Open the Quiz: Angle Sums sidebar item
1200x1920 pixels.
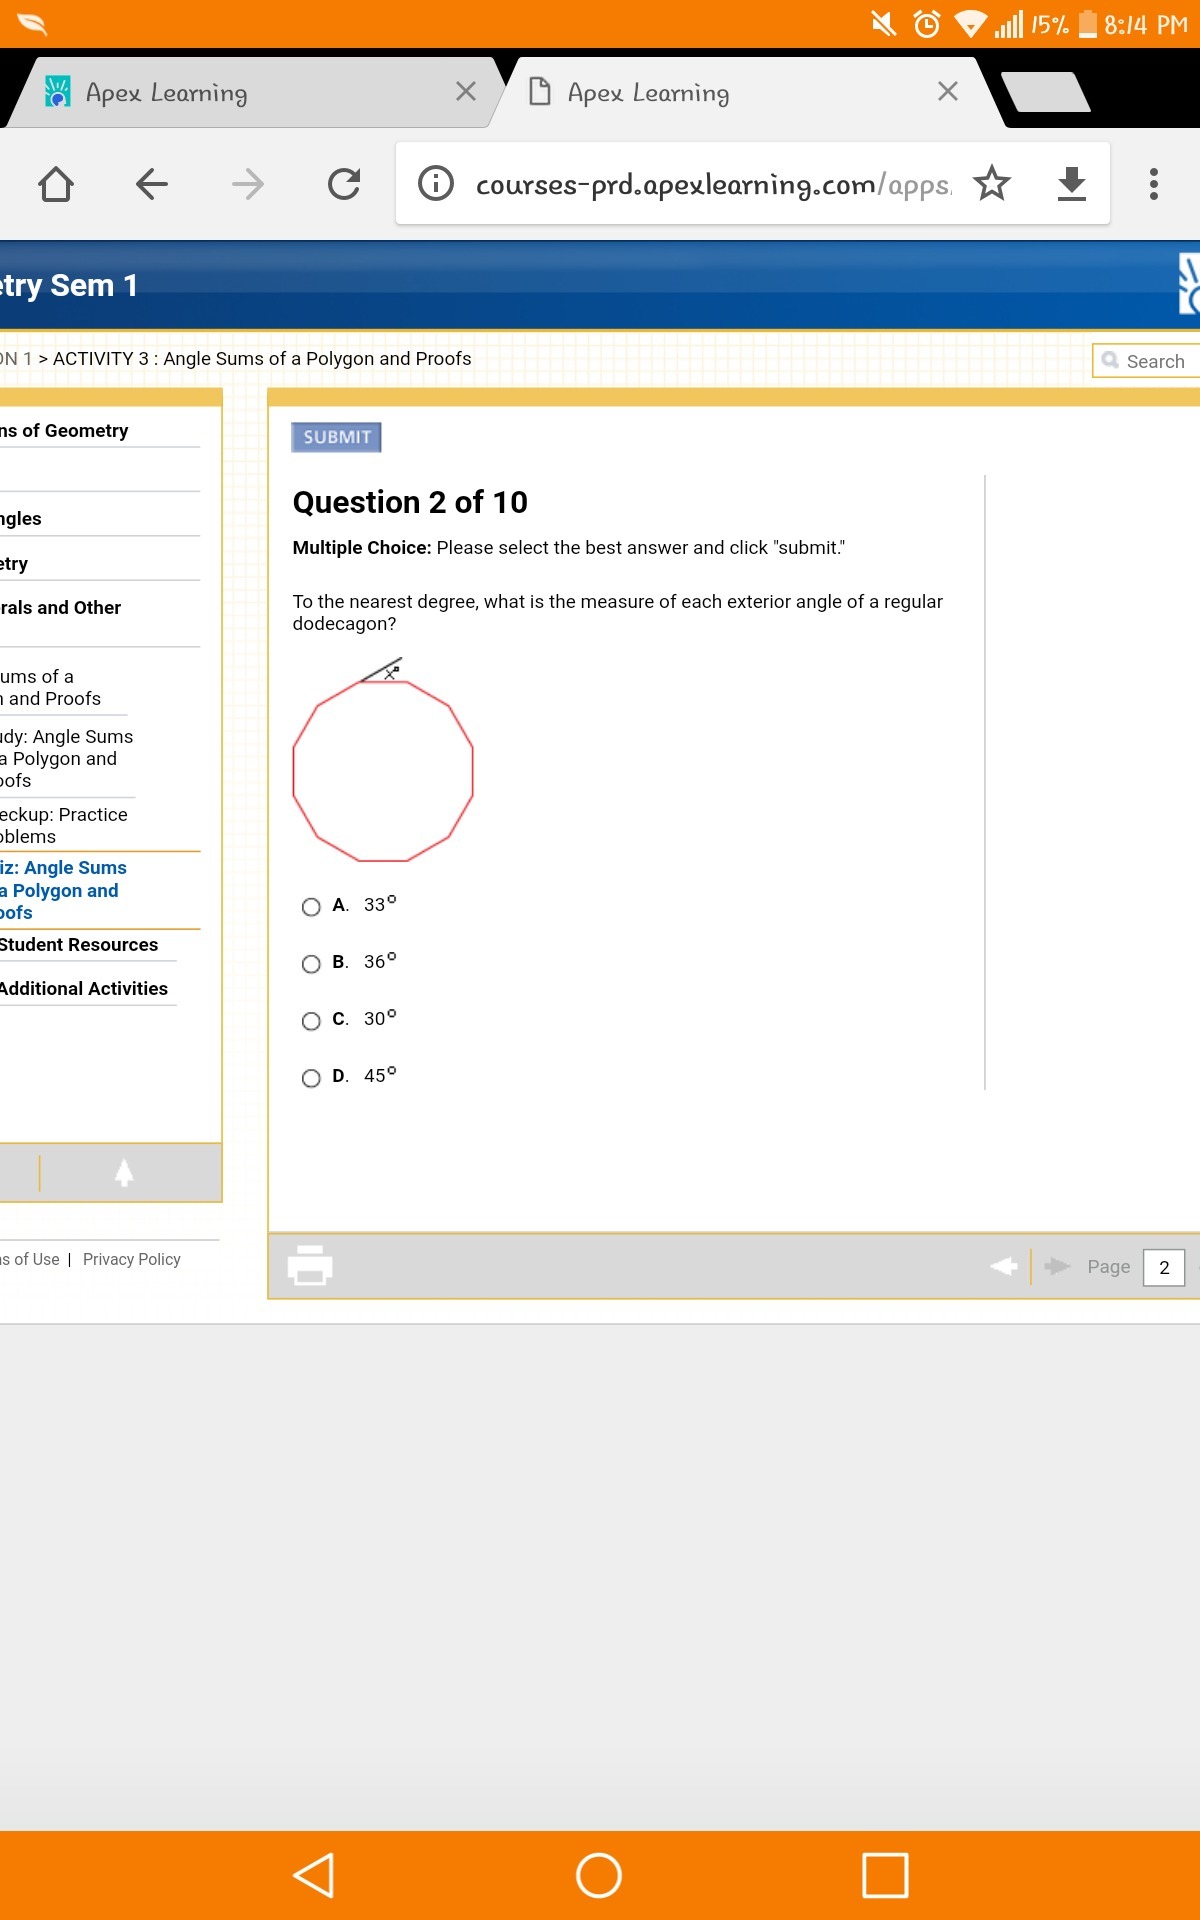tap(63, 890)
